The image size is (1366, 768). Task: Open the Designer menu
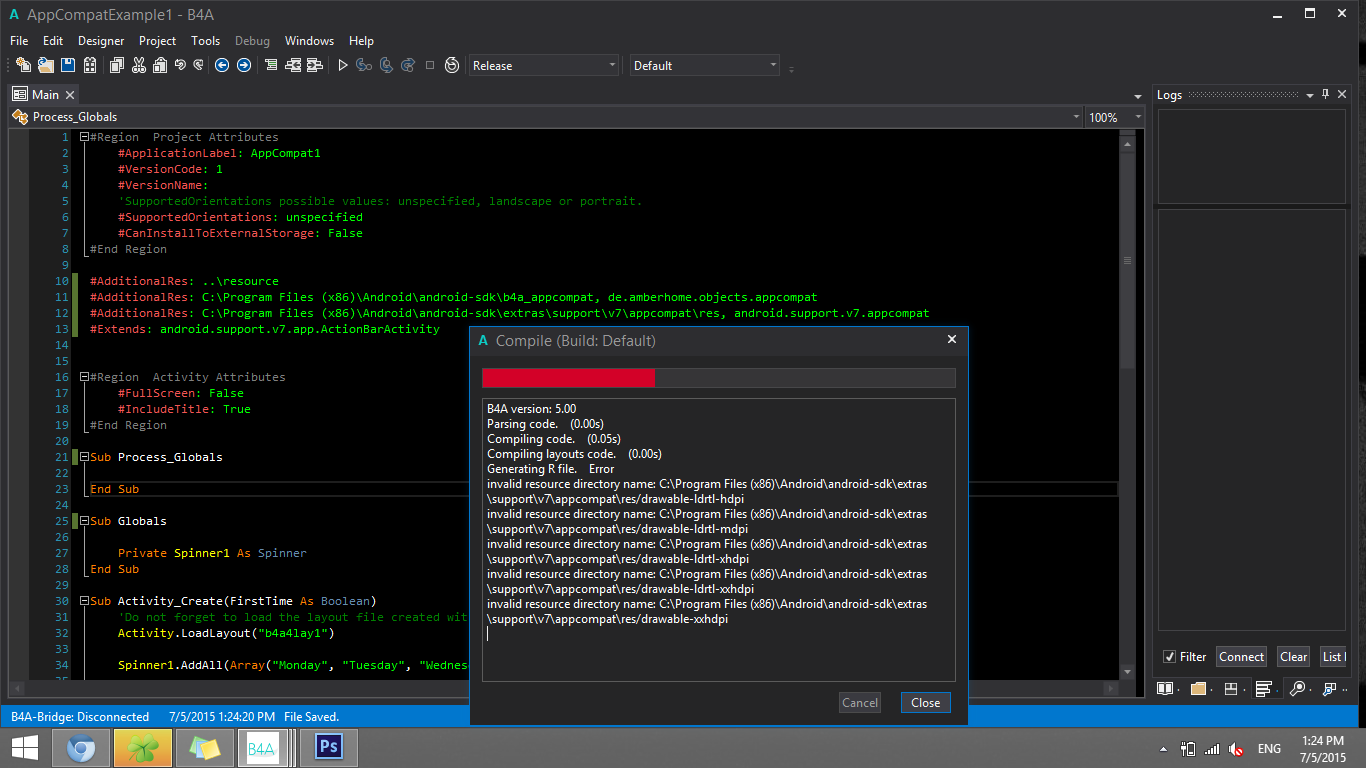(101, 41)
